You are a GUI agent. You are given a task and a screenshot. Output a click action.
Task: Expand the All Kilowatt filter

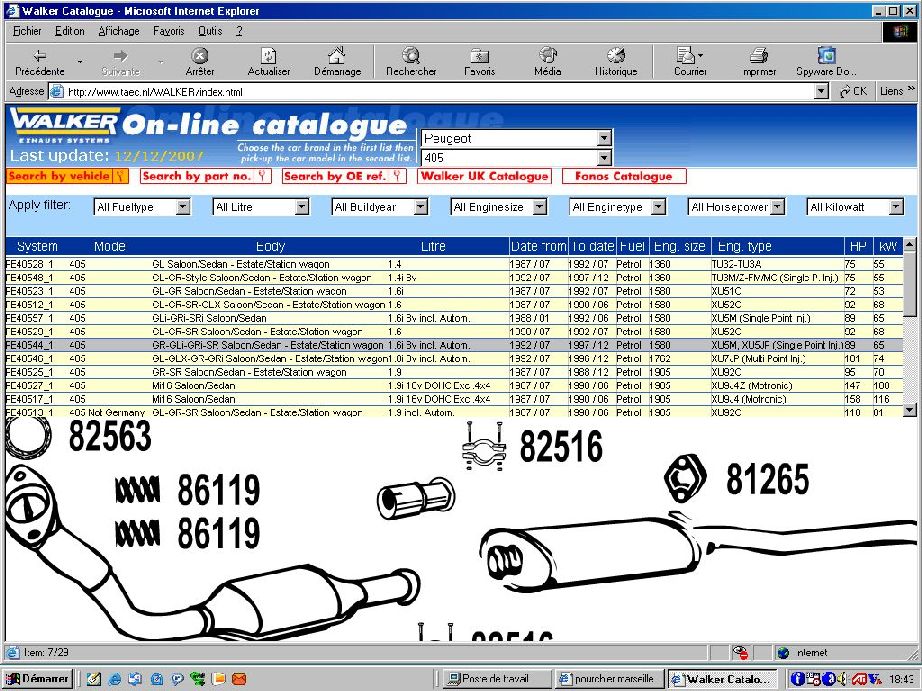pyautogui.click(x=855, y=207)
